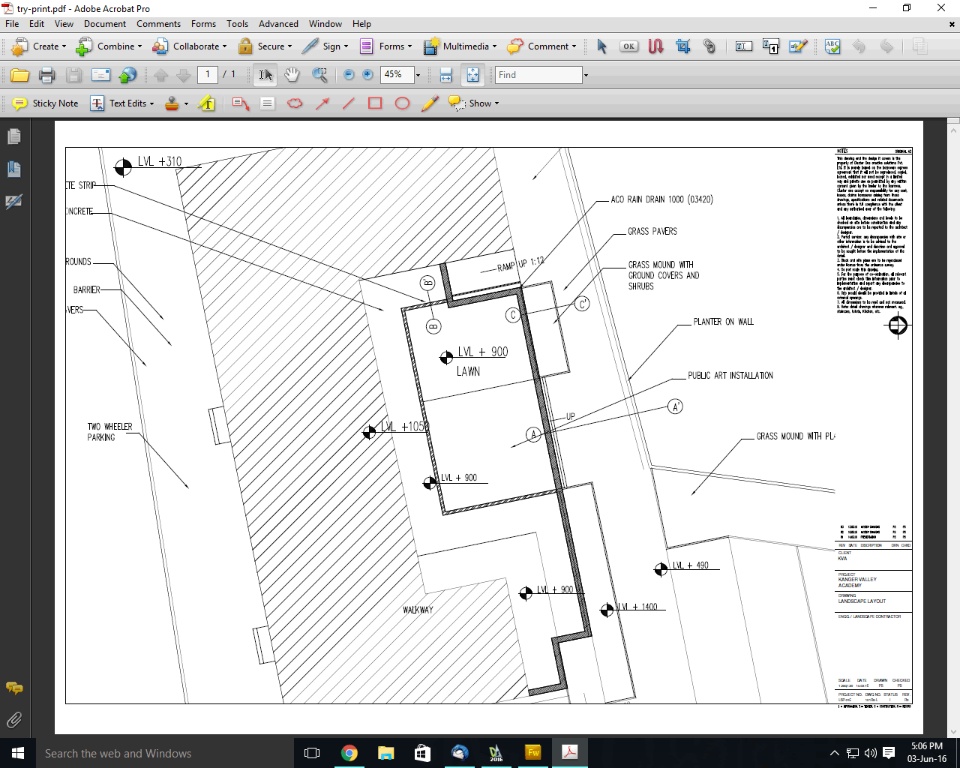Viewport: 960px width, 768px height.
Task: Select the Highlight Text tool
Action: point(207,104)
